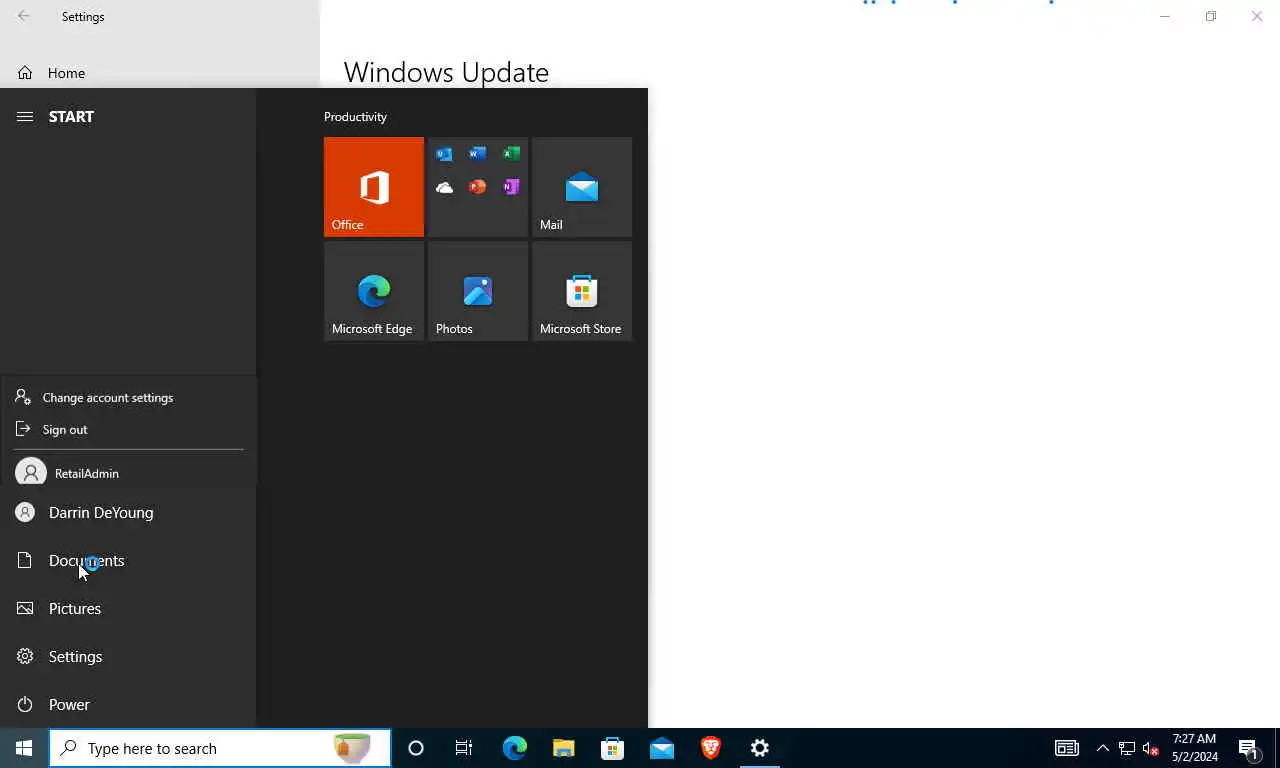Image resolution: width=1280 pixels, height=768 pixels.
Task: Open the Photos tile
Action: point(478,291)
